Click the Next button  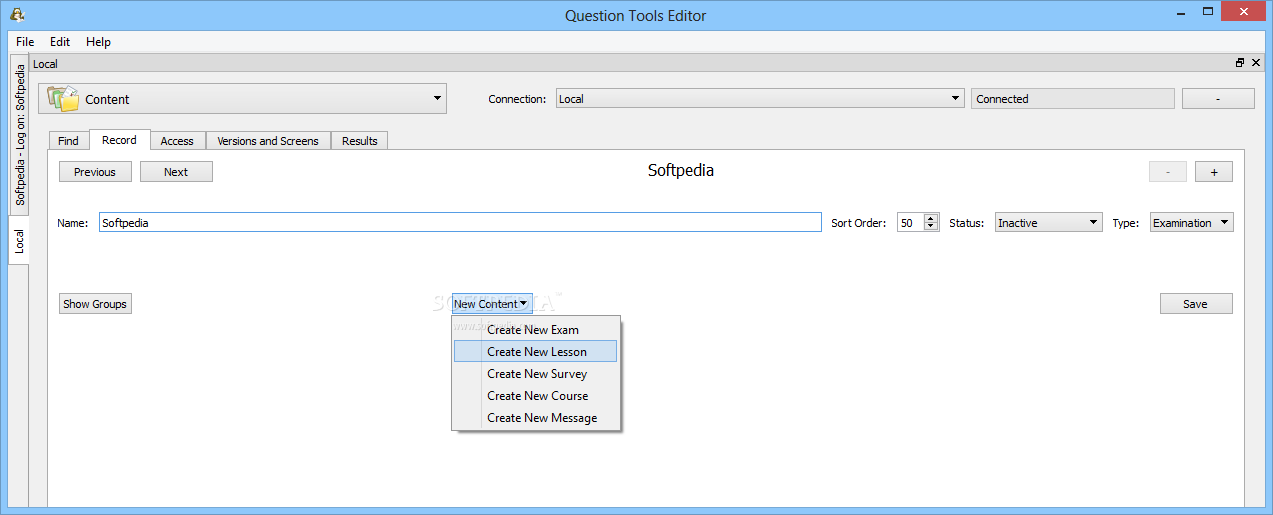[176, 172]
